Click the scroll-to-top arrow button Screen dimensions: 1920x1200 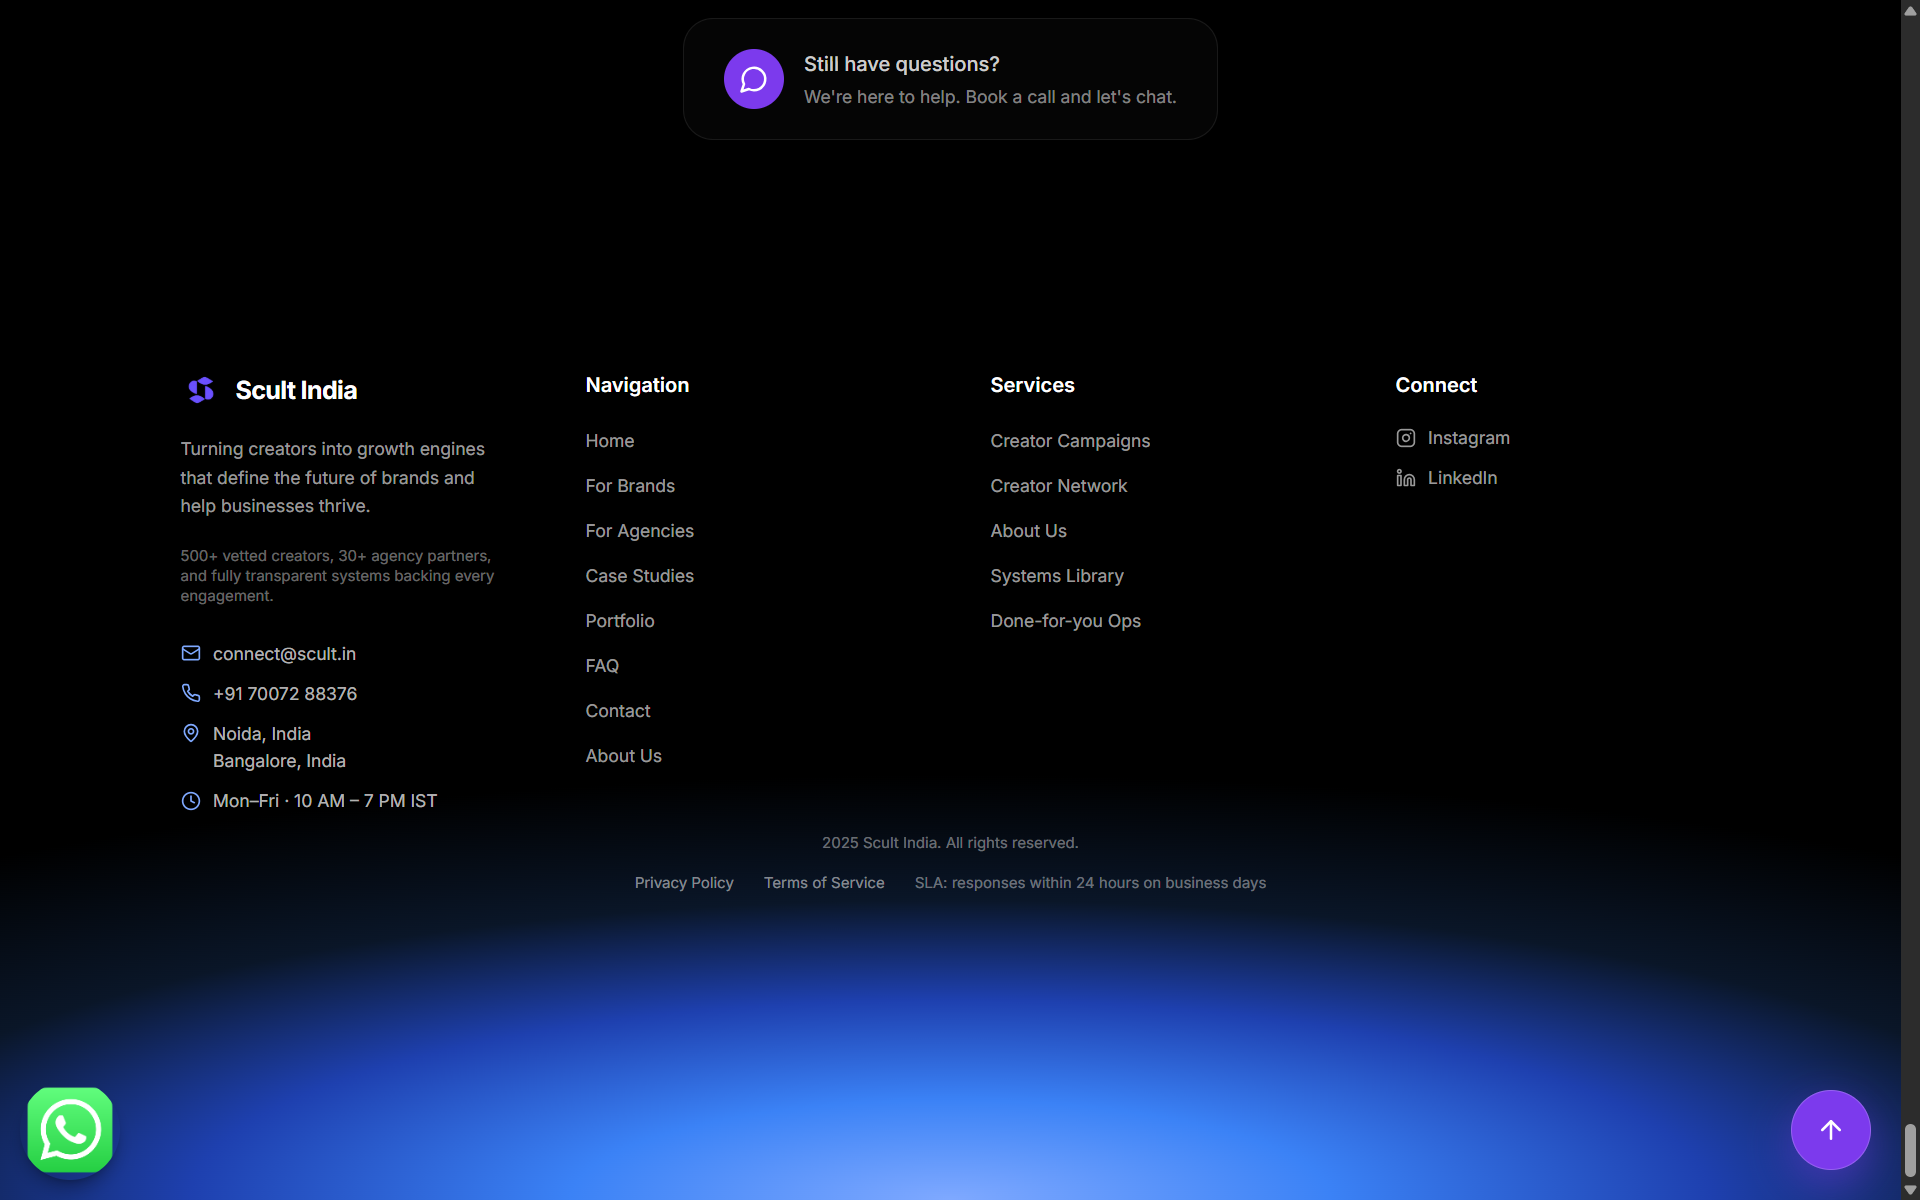1830,1130
